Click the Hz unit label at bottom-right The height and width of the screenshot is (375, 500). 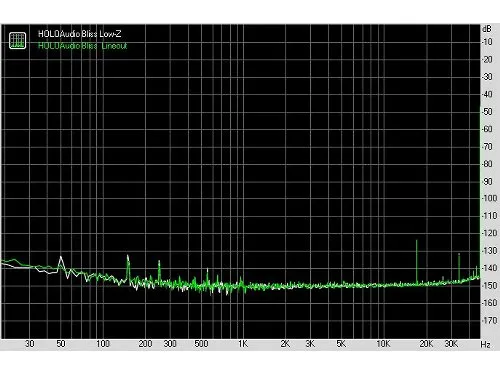pos(485,344)
